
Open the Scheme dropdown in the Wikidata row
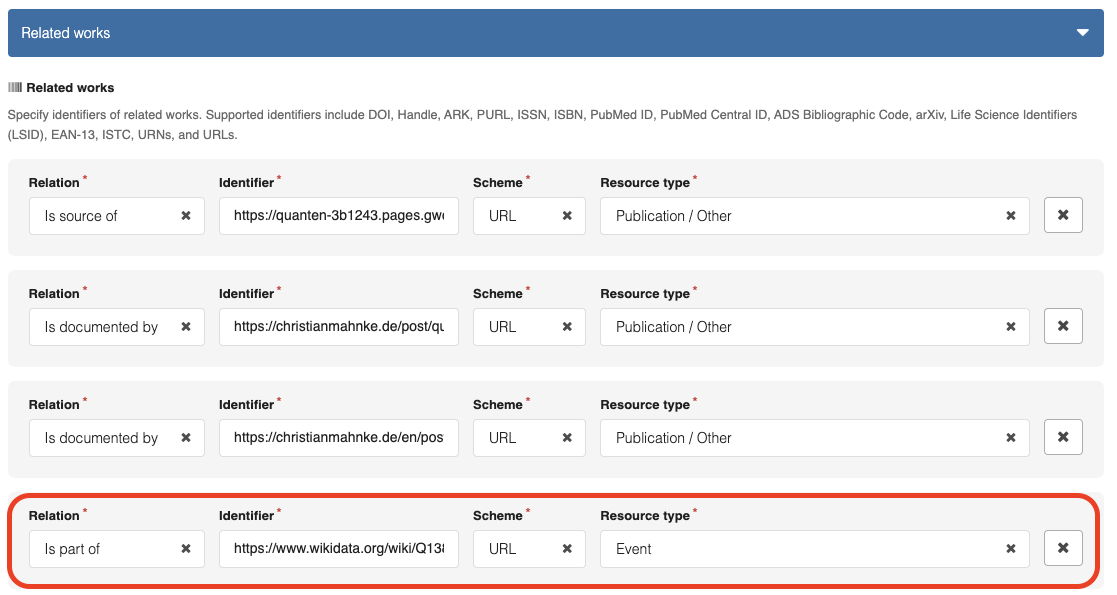[x=515, y=549]
